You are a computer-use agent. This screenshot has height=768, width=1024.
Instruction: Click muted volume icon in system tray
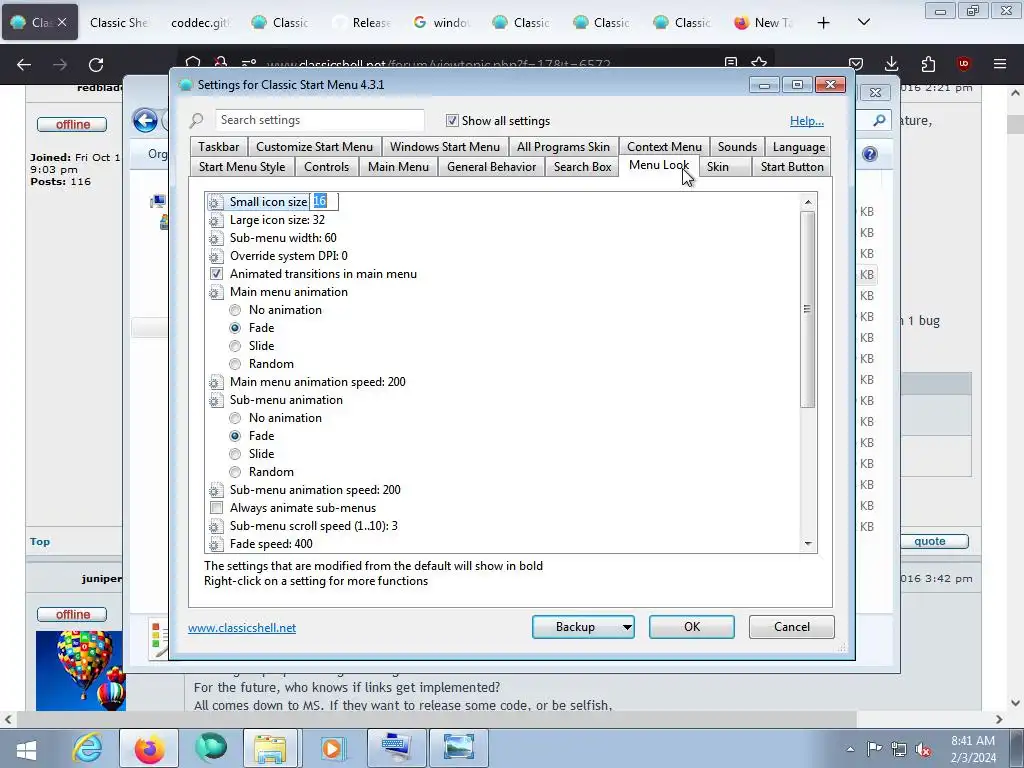point(923,750)
